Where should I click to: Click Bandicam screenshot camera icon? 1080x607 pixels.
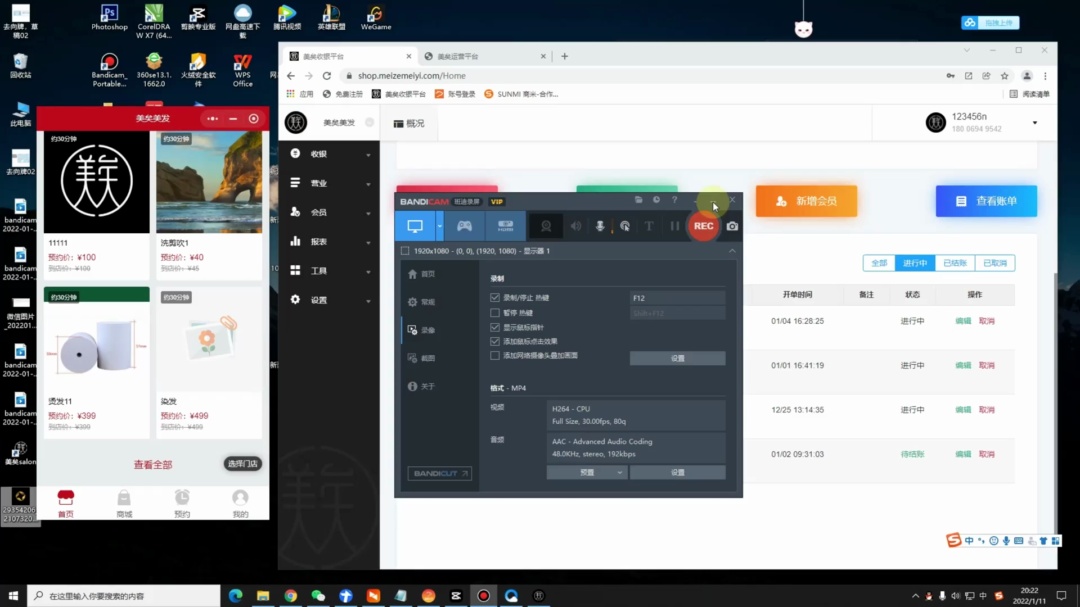(732, 226)
